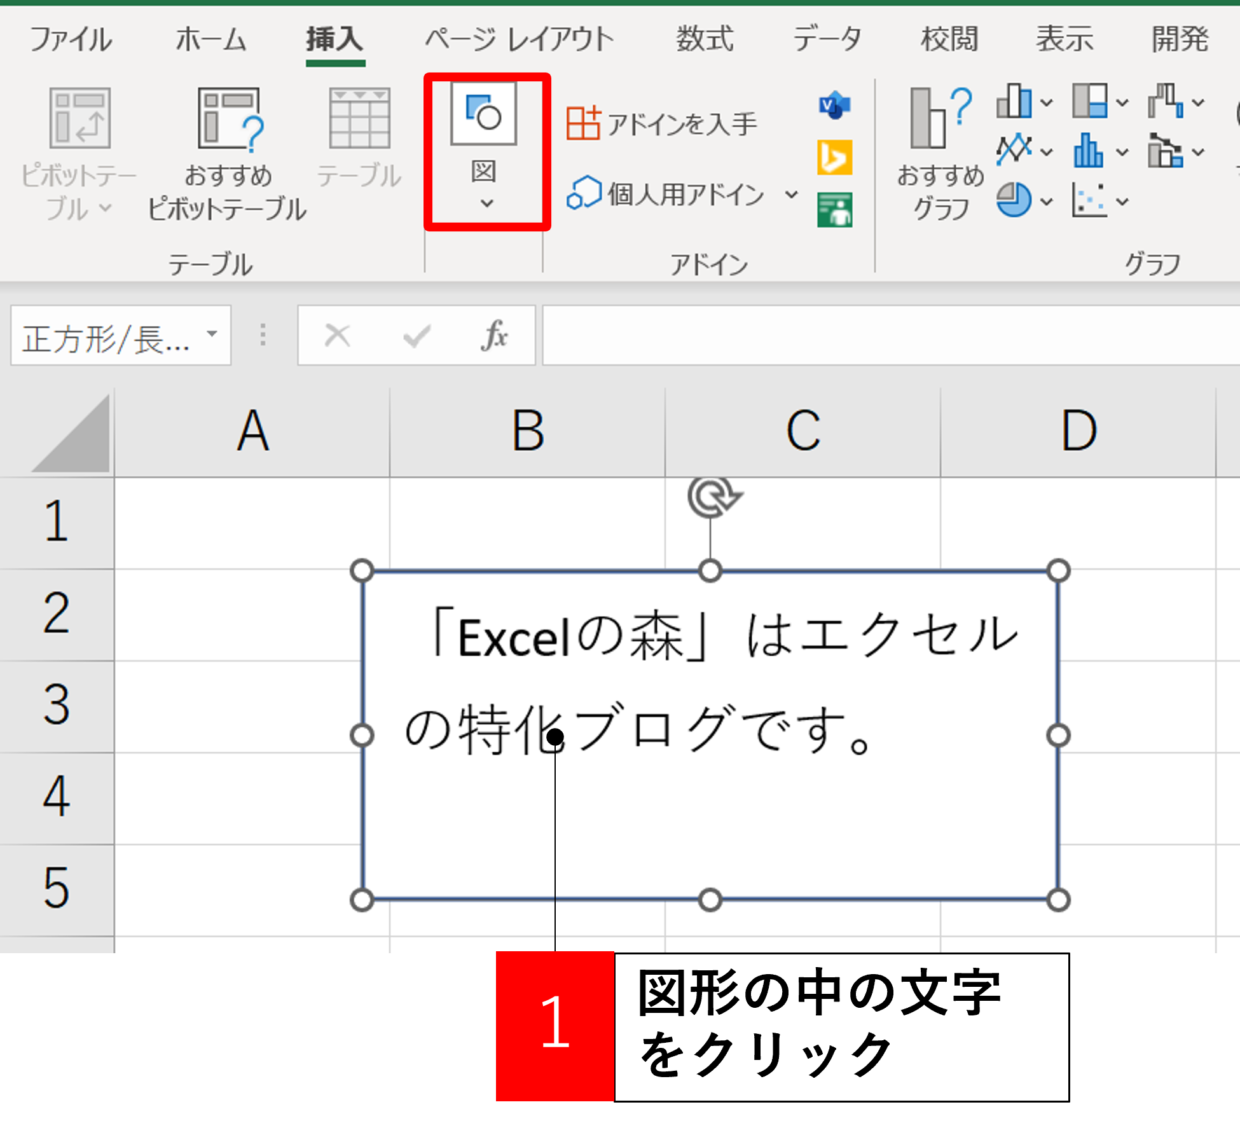Insert a column or bar chart
1240x1121 pixels.
click(x=1013, y=101)
